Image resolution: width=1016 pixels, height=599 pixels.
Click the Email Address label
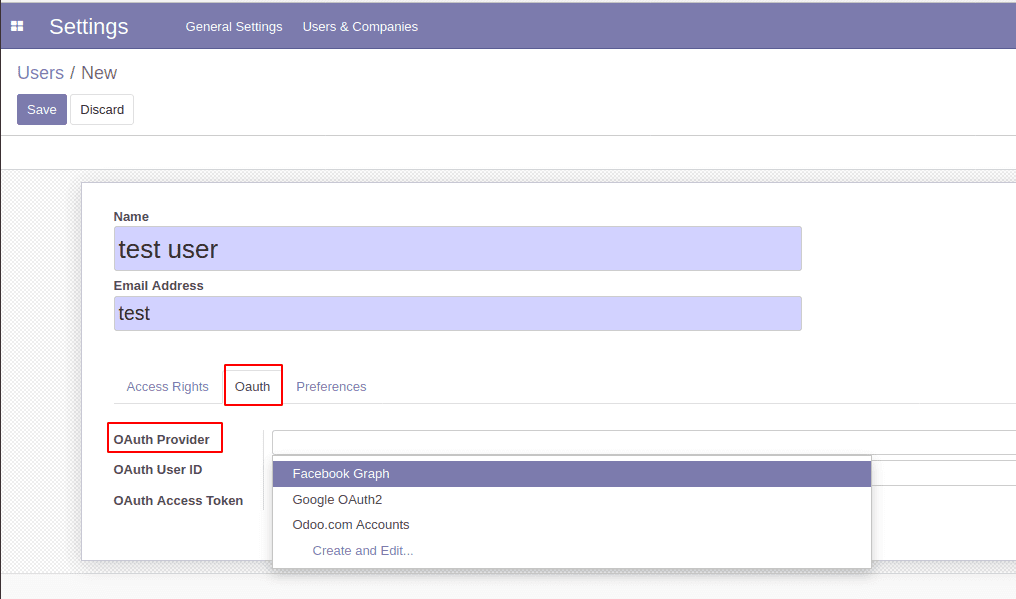[158, 286]
